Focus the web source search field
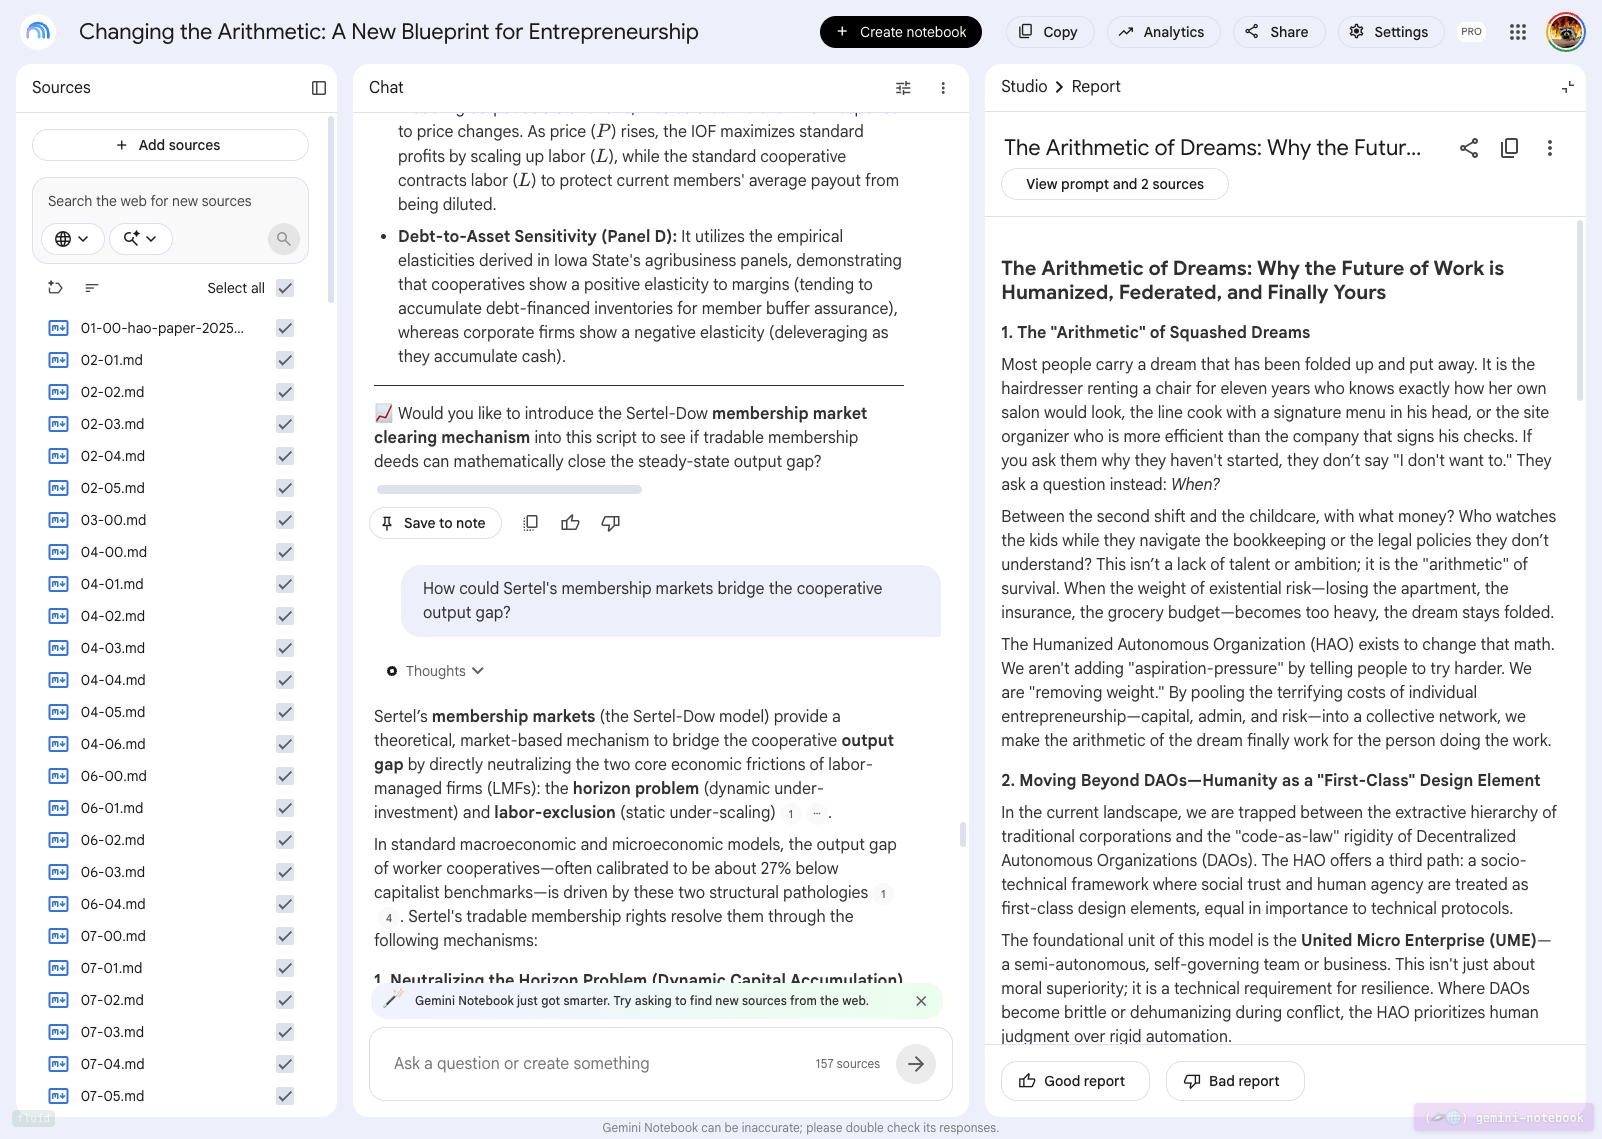This screenshot has height=1139, width=1602. point(170,201)
